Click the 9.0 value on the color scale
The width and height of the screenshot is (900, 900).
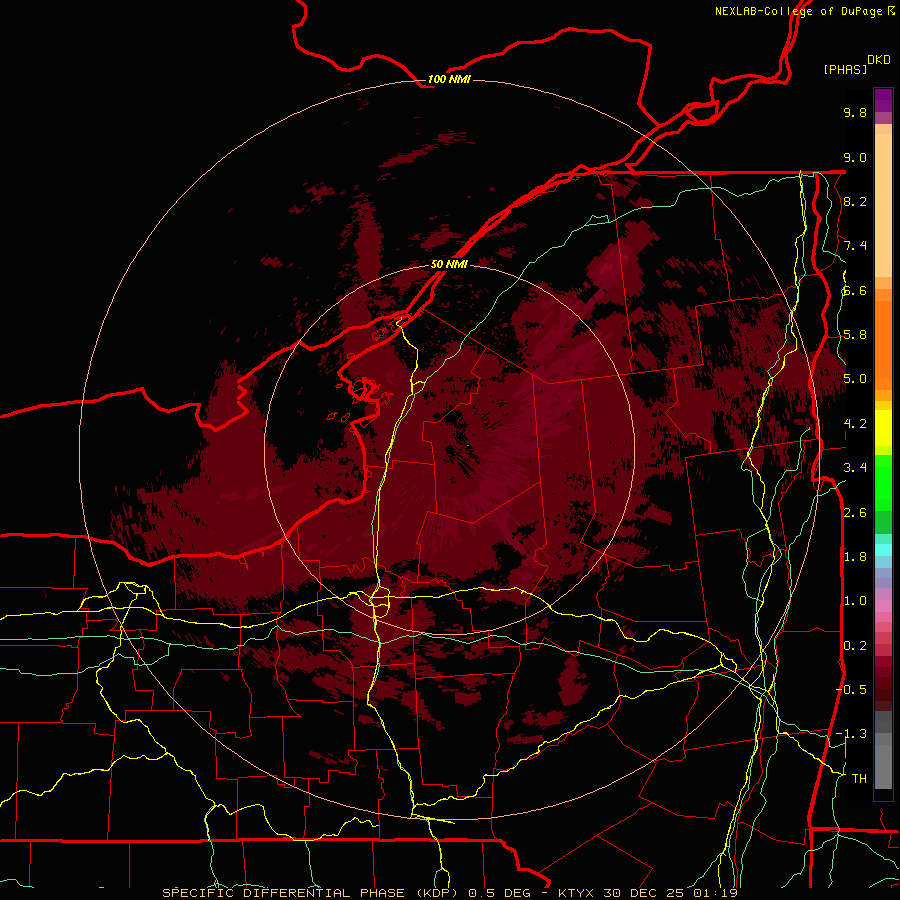click(x=855, y=157)
